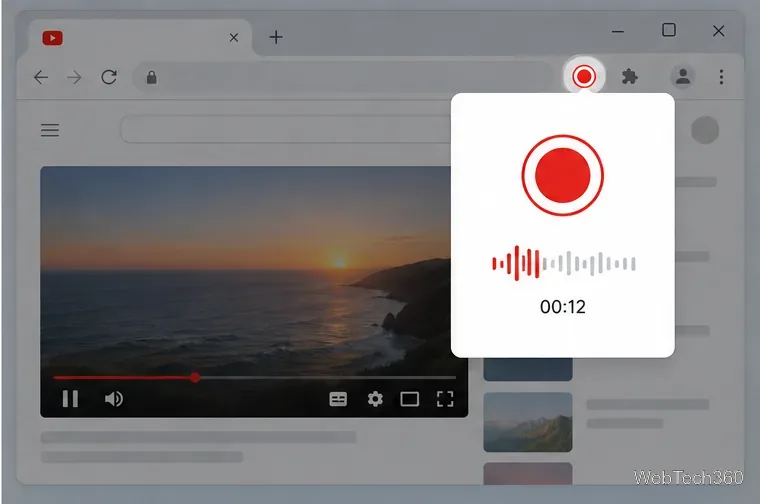Close the YouTube browser tab
The height and width of the screenshot is (504, 760).
(234, 37)
